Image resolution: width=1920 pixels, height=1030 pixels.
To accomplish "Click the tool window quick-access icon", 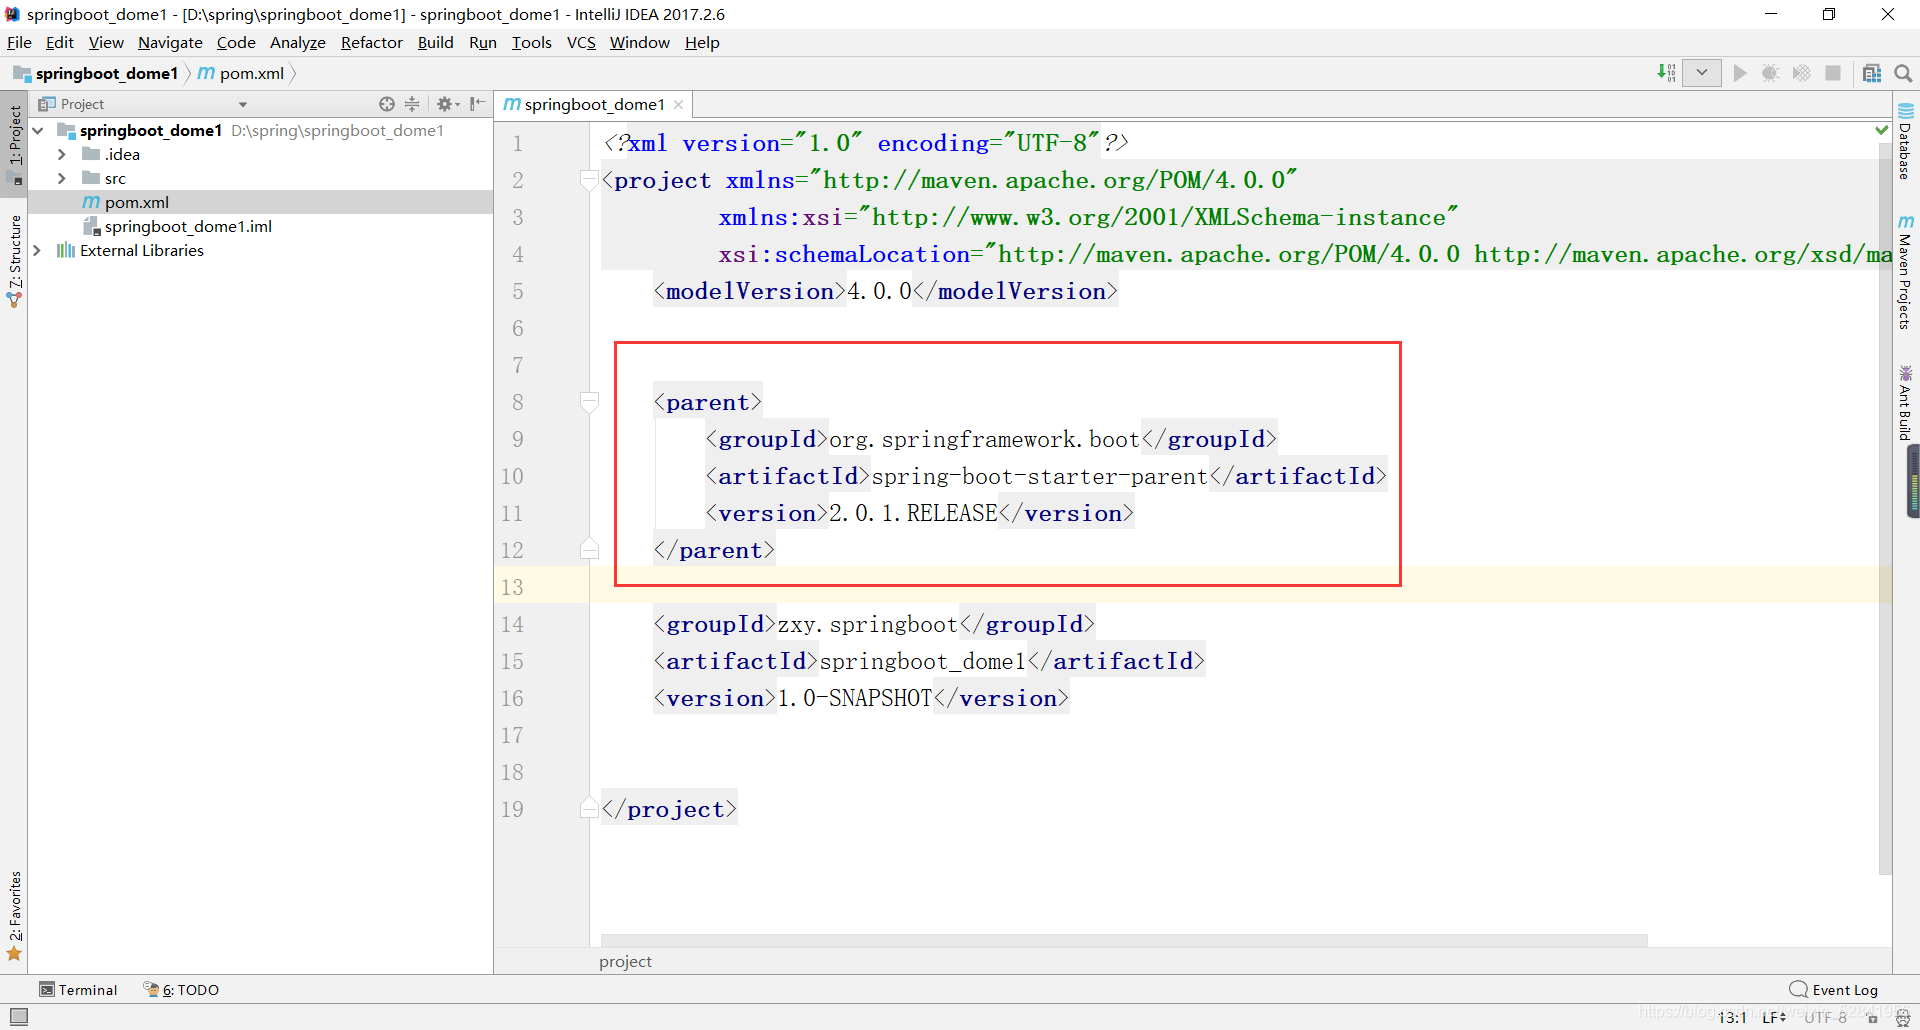I will [19, 1016].
